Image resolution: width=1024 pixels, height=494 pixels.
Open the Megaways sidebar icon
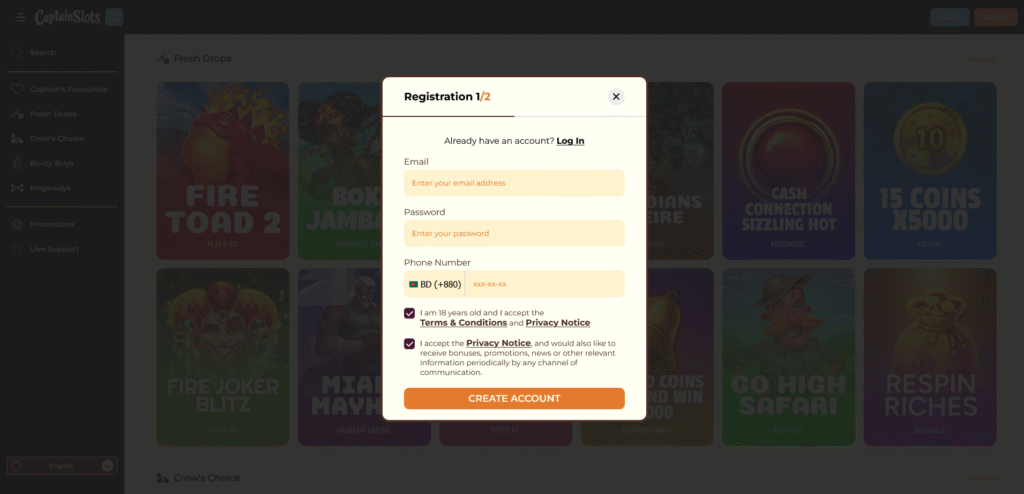click(17, 188)
